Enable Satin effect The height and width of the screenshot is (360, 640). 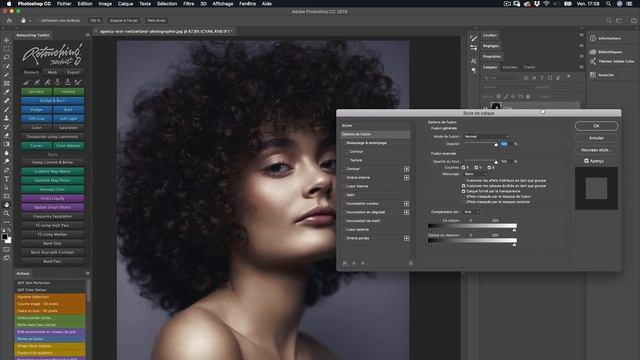tap(344, 195)
